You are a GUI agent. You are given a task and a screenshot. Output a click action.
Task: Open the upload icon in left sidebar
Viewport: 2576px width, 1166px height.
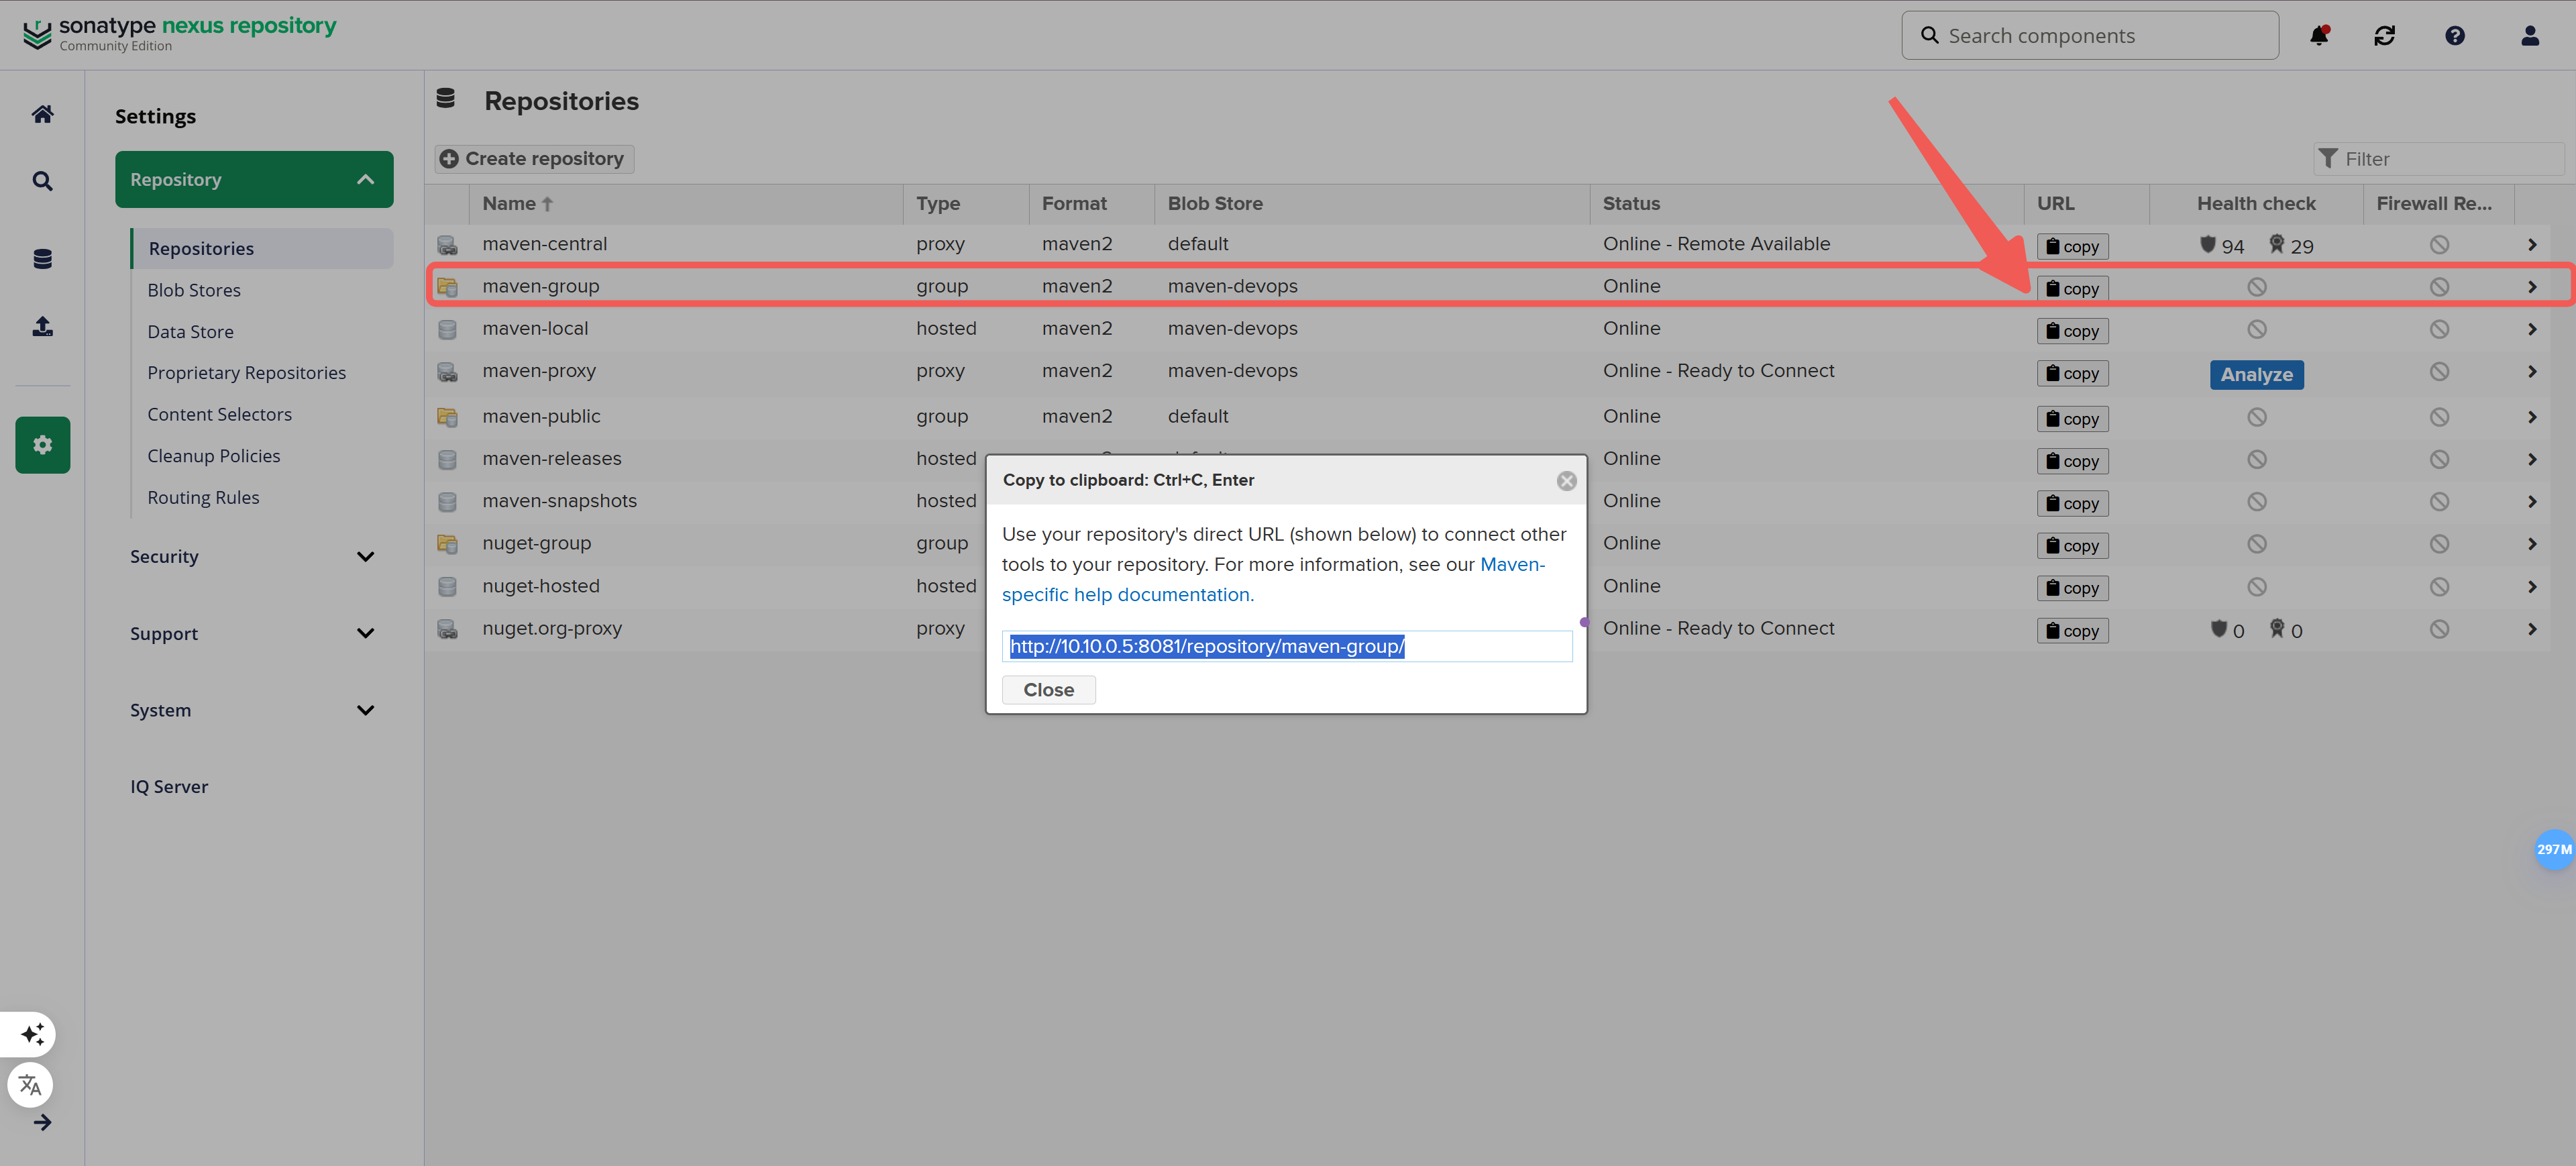(42, 326)
